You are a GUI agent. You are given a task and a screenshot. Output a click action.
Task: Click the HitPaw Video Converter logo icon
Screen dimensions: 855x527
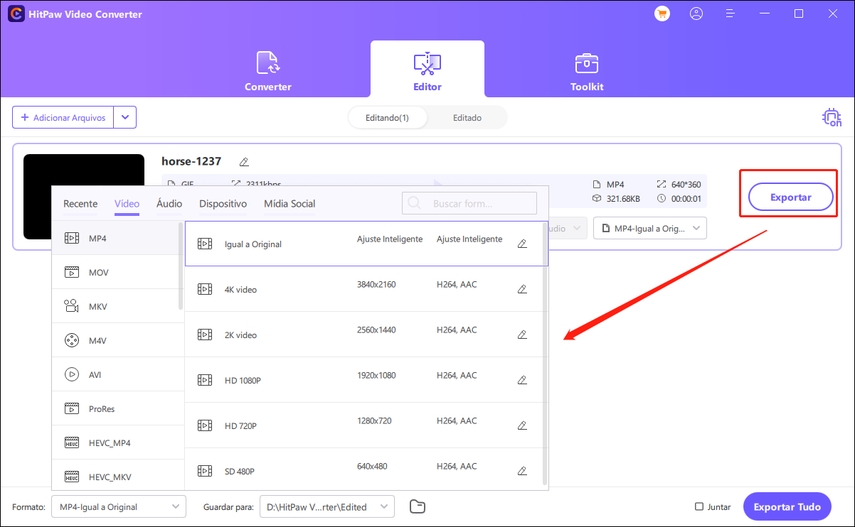pyautogui.click(x=16, y=14)
